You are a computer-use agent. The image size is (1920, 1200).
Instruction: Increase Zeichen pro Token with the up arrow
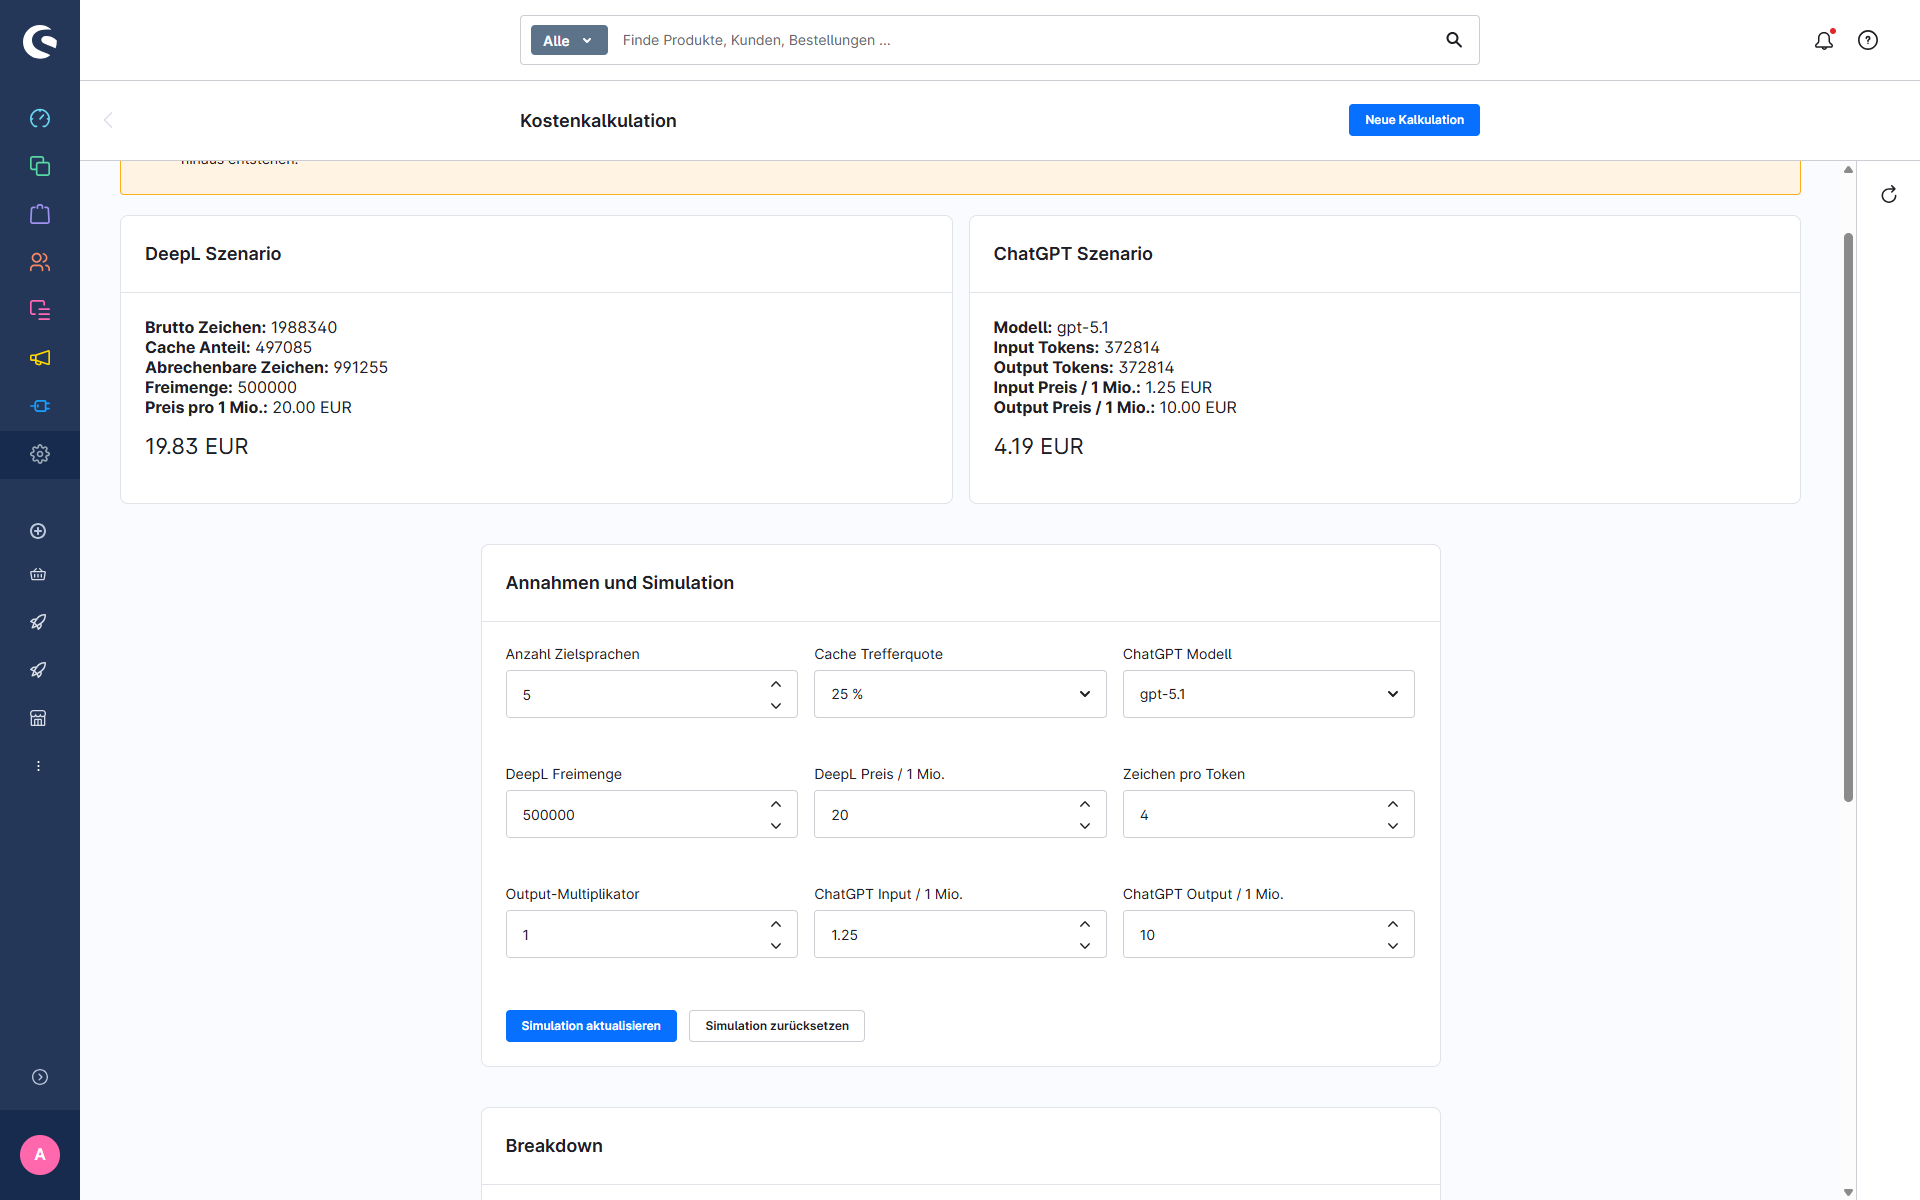(x=1393, y=804)
